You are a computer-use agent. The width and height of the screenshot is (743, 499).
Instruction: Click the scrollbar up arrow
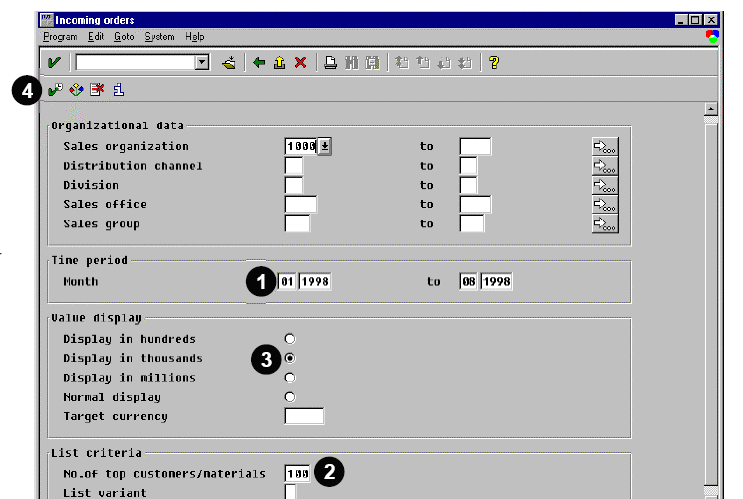point(710,109)
